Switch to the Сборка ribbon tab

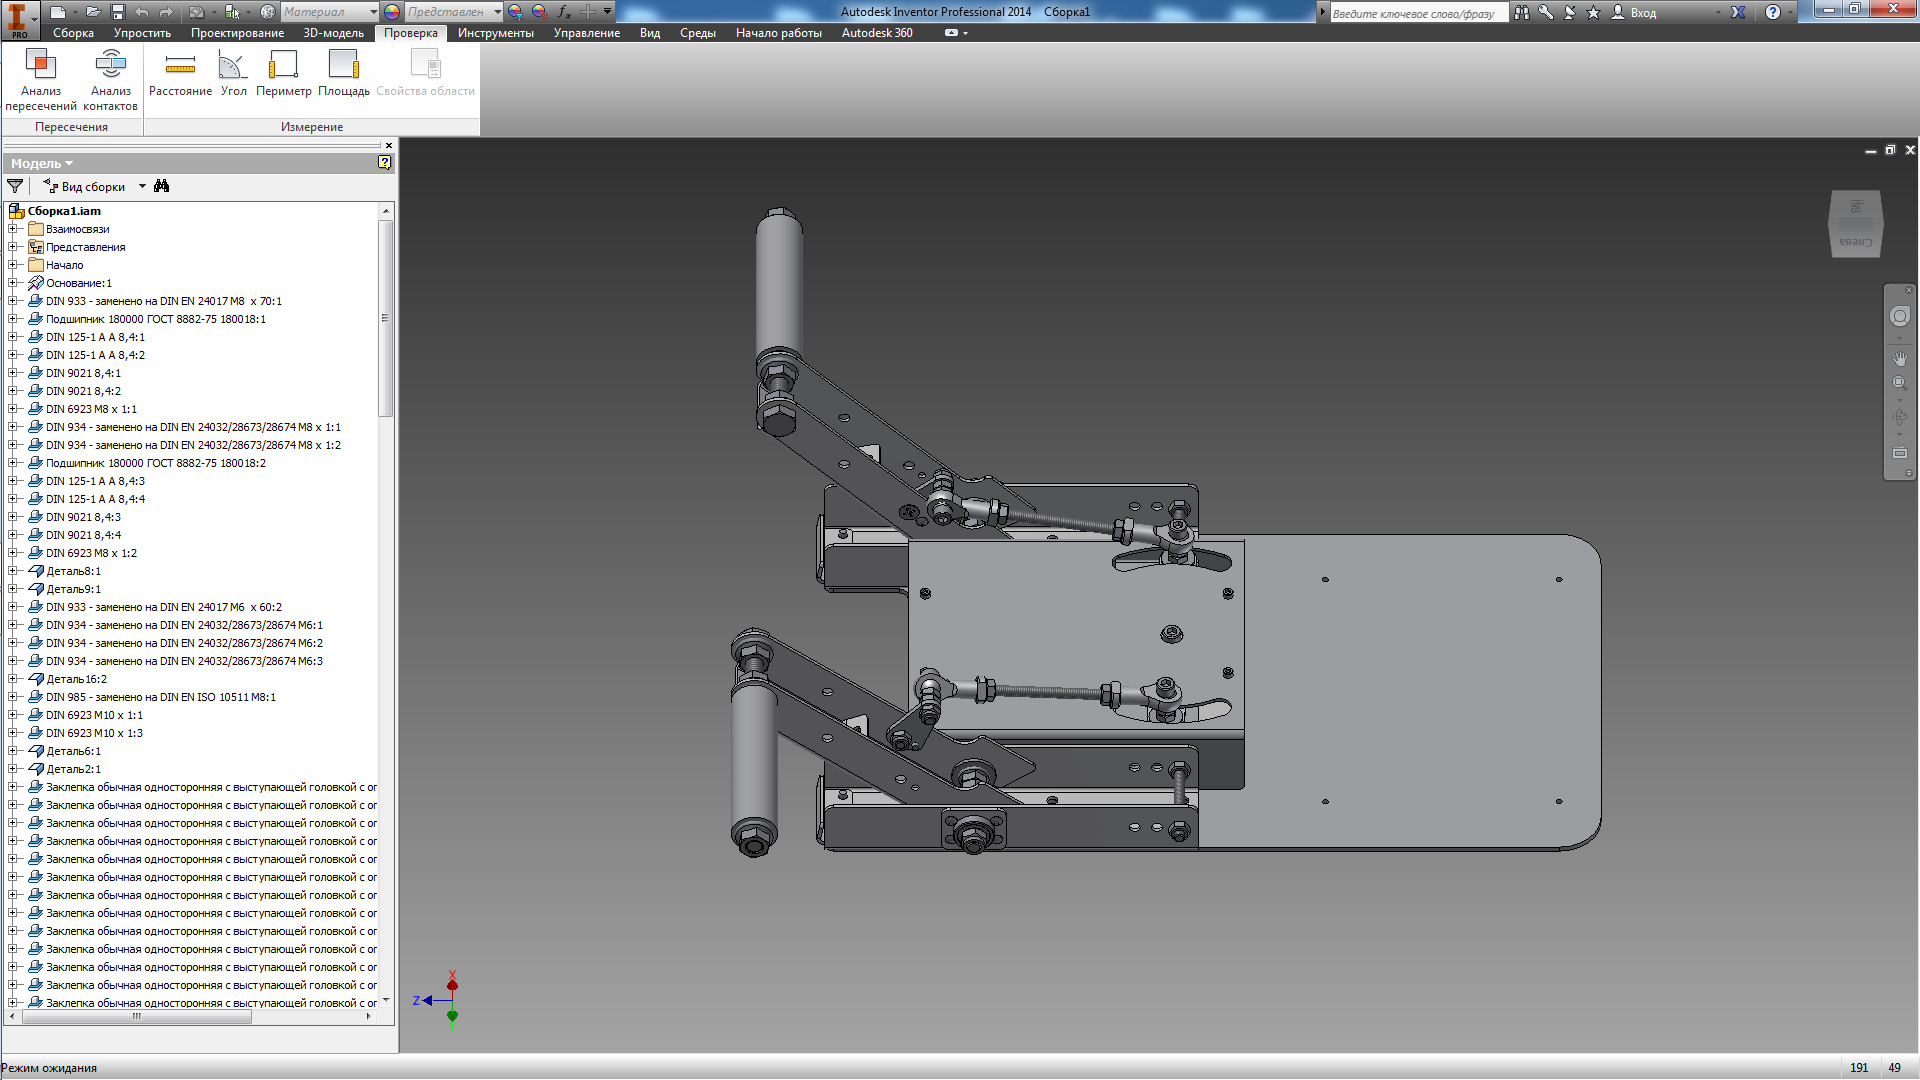(x=73, y=33)
